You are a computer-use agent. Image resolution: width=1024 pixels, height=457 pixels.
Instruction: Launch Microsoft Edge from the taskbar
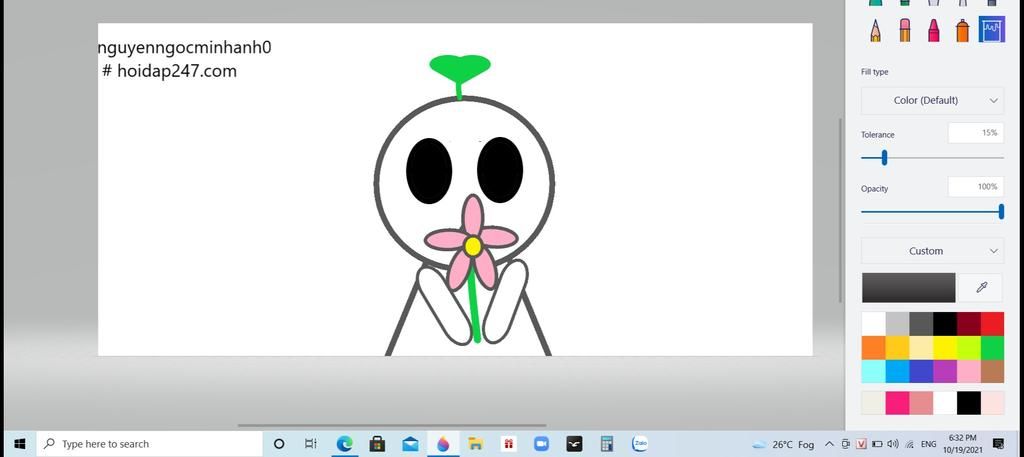pos(344,444)
